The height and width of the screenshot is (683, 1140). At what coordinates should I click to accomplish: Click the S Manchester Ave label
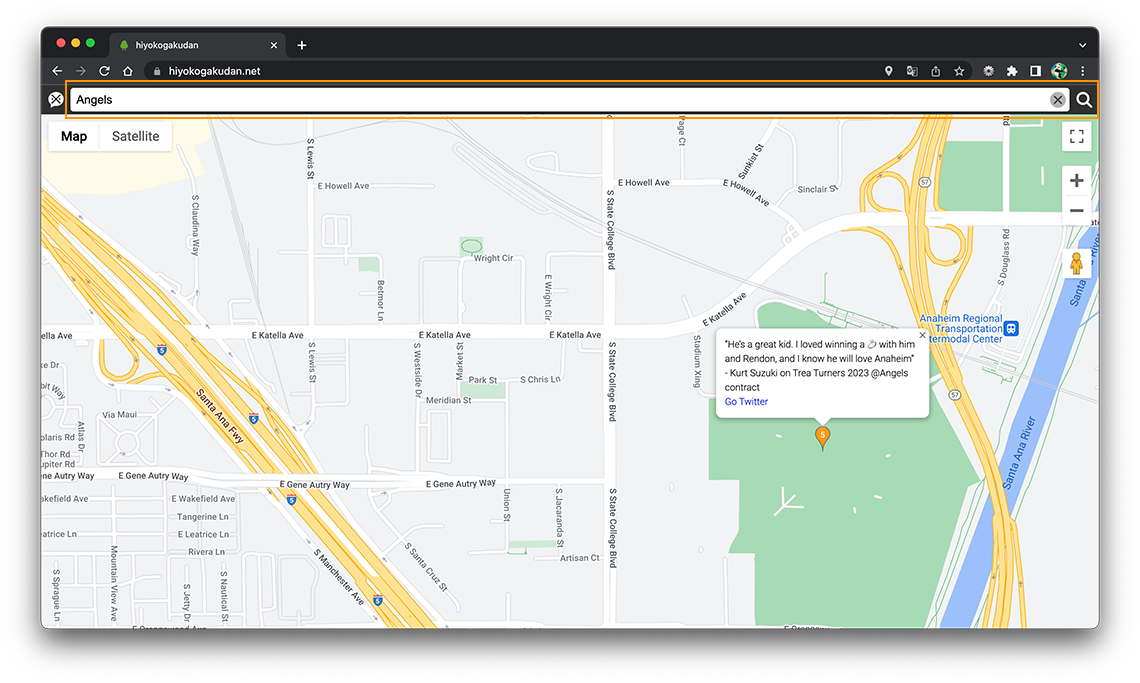(x=339, y=577)
